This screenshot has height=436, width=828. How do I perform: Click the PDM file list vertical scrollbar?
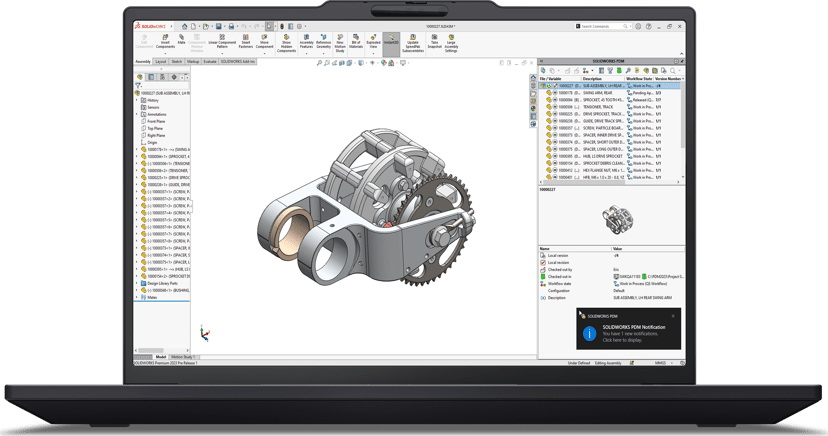[x=683, y=128]
